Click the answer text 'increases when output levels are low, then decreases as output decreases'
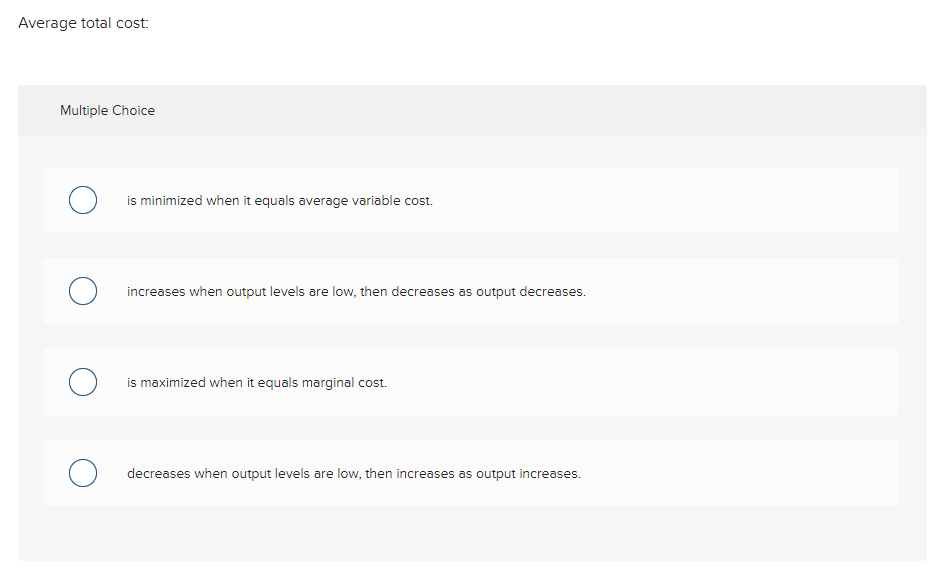Screen dimensions: 946x576 (356, 291)
